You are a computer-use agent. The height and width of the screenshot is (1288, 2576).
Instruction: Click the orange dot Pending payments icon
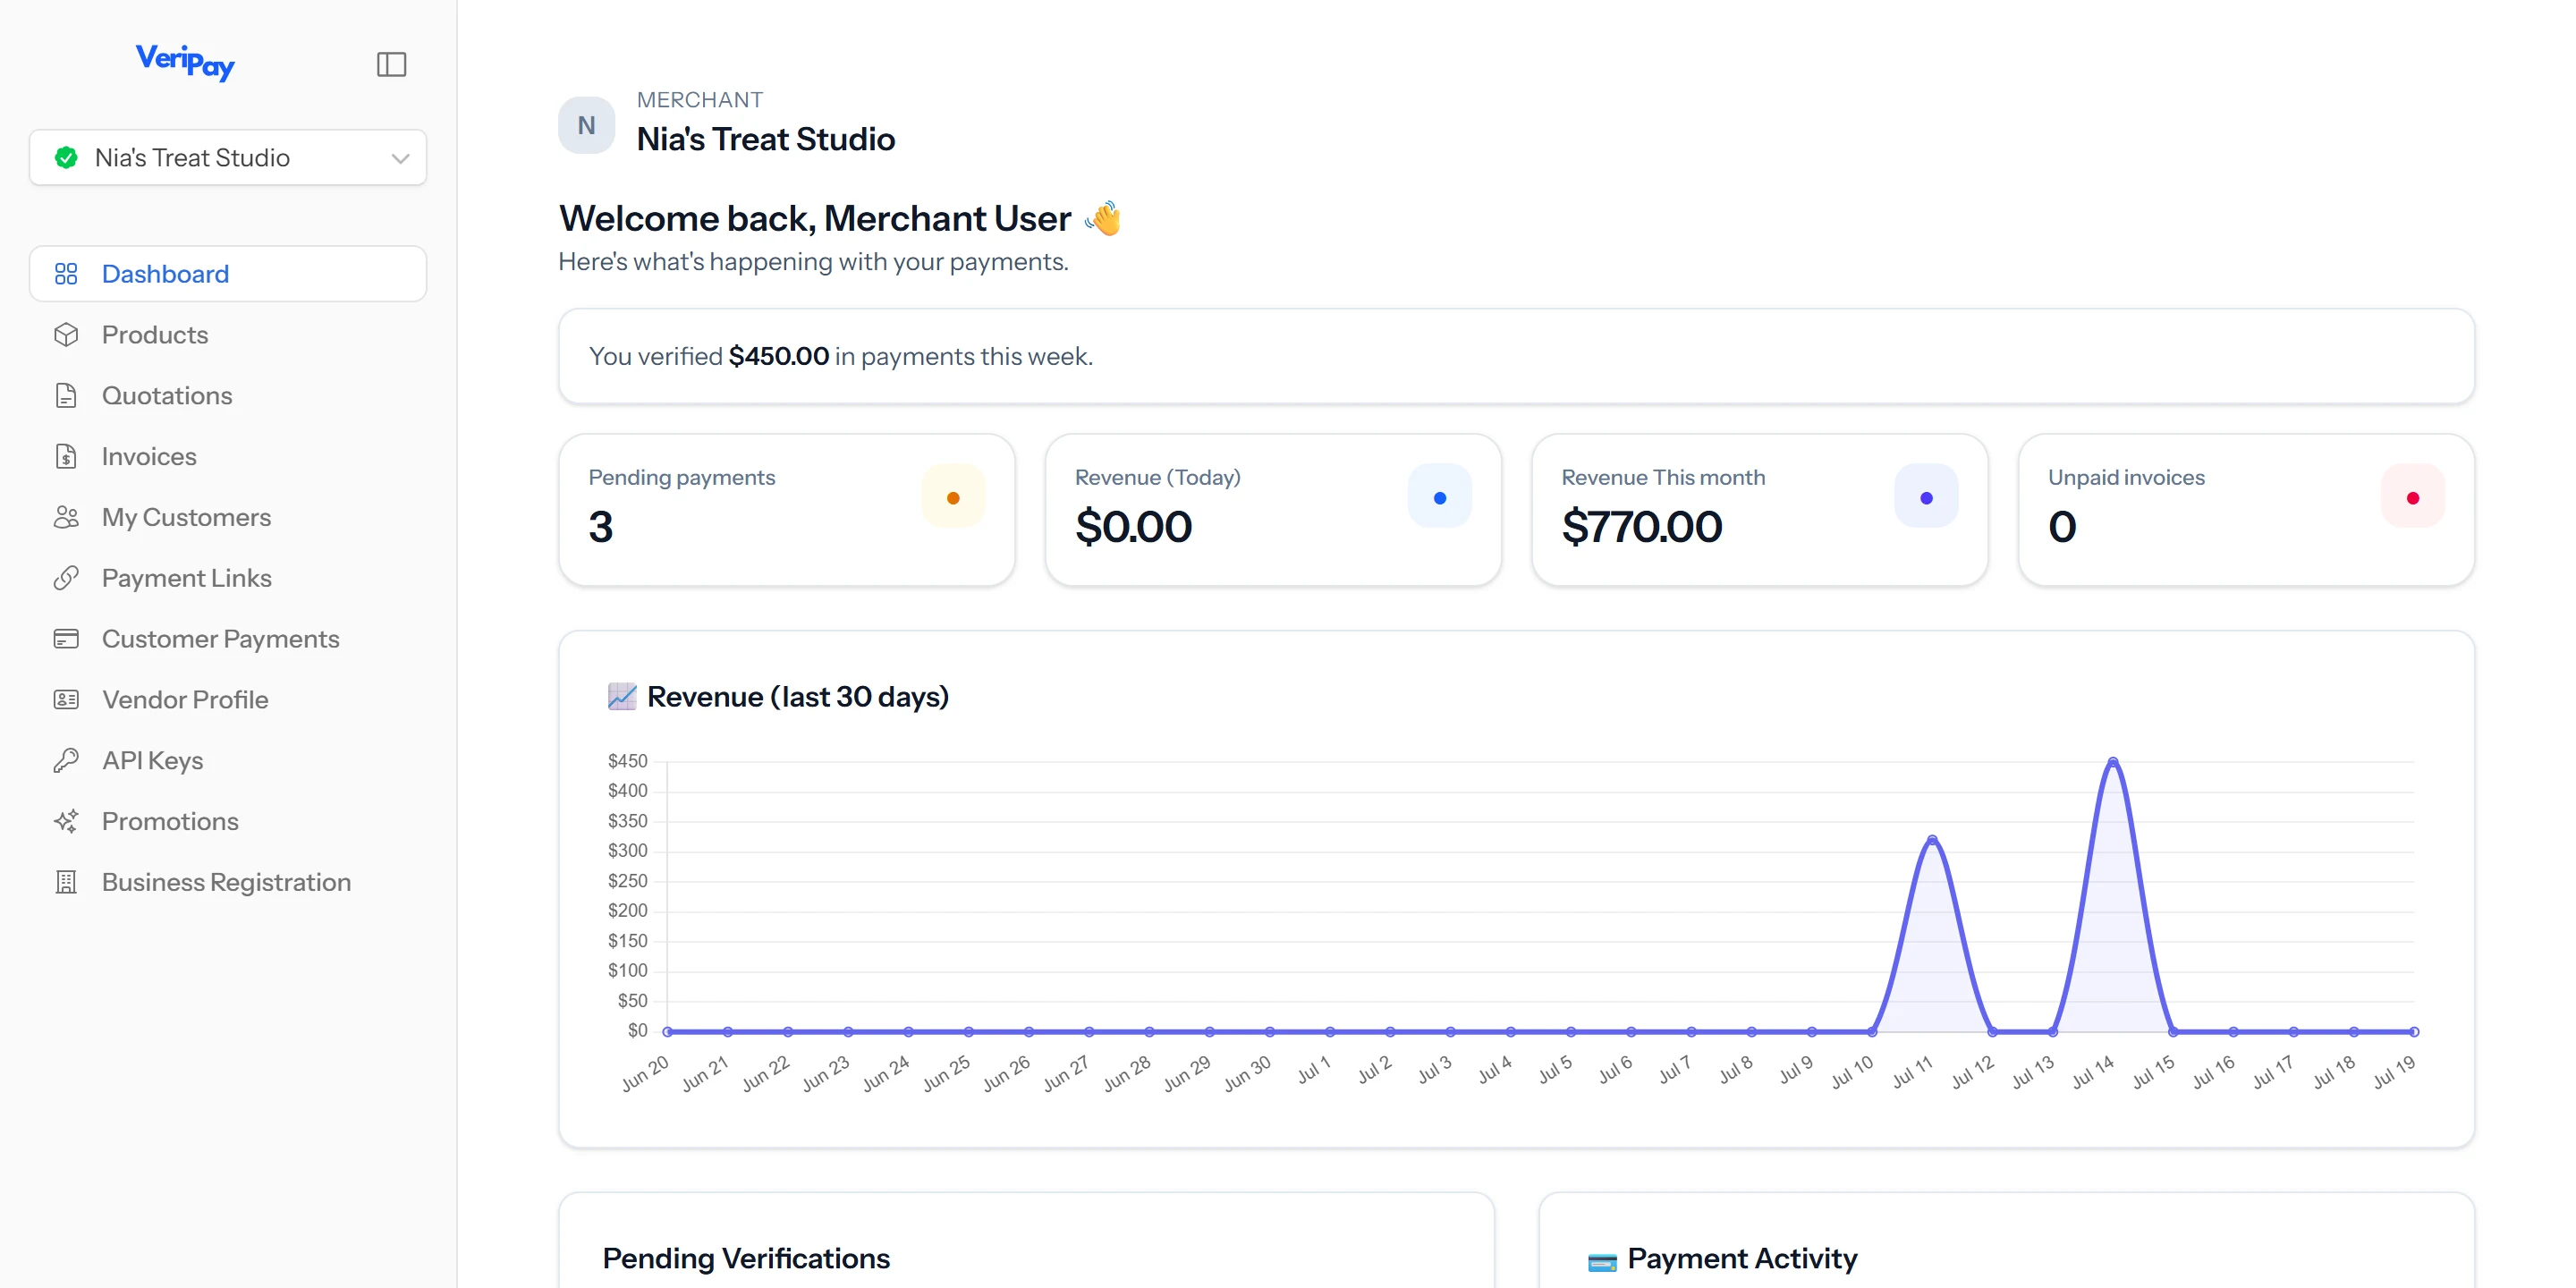click(x=953, y=497)
